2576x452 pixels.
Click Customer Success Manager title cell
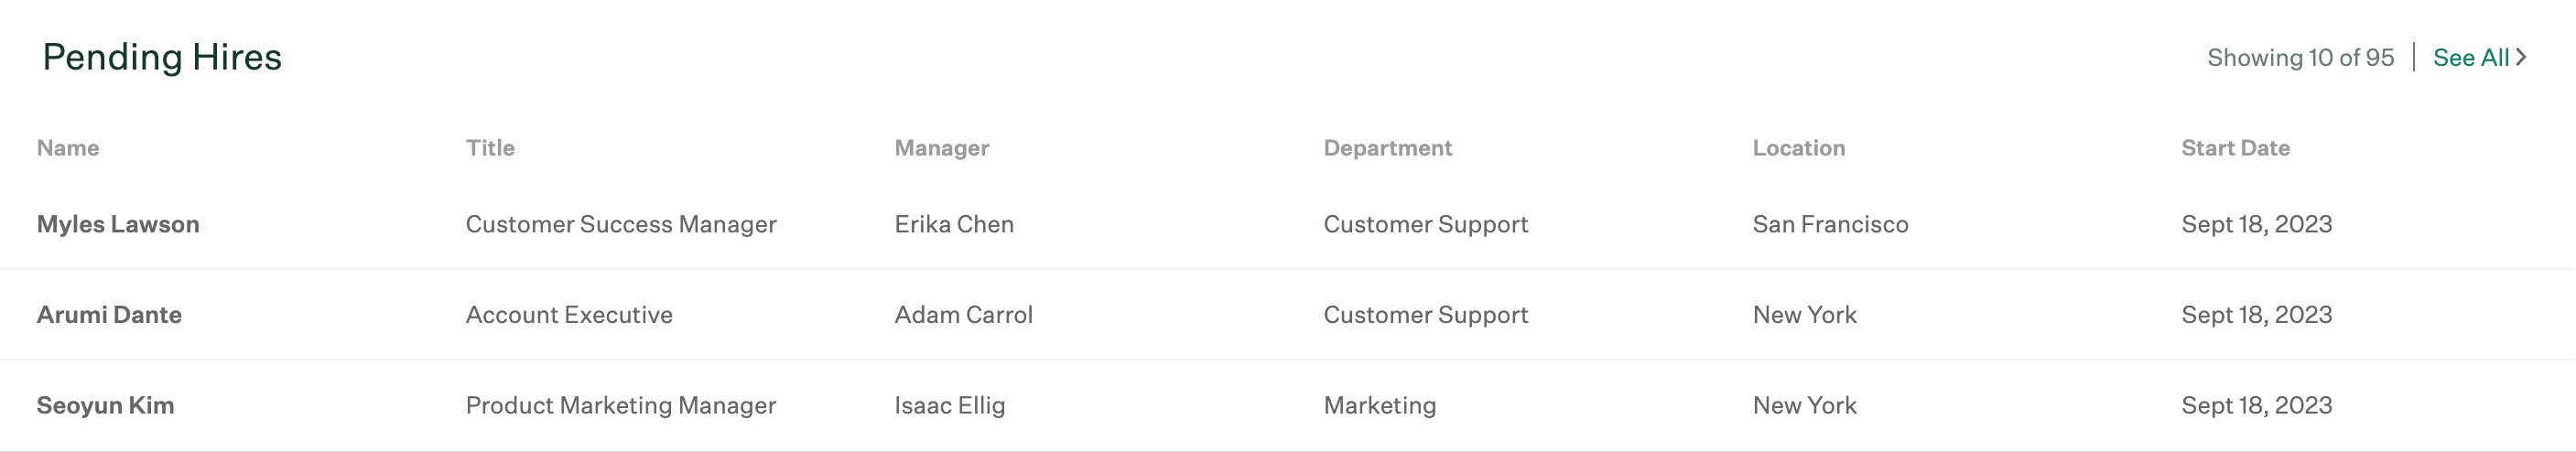pos(621,224)
